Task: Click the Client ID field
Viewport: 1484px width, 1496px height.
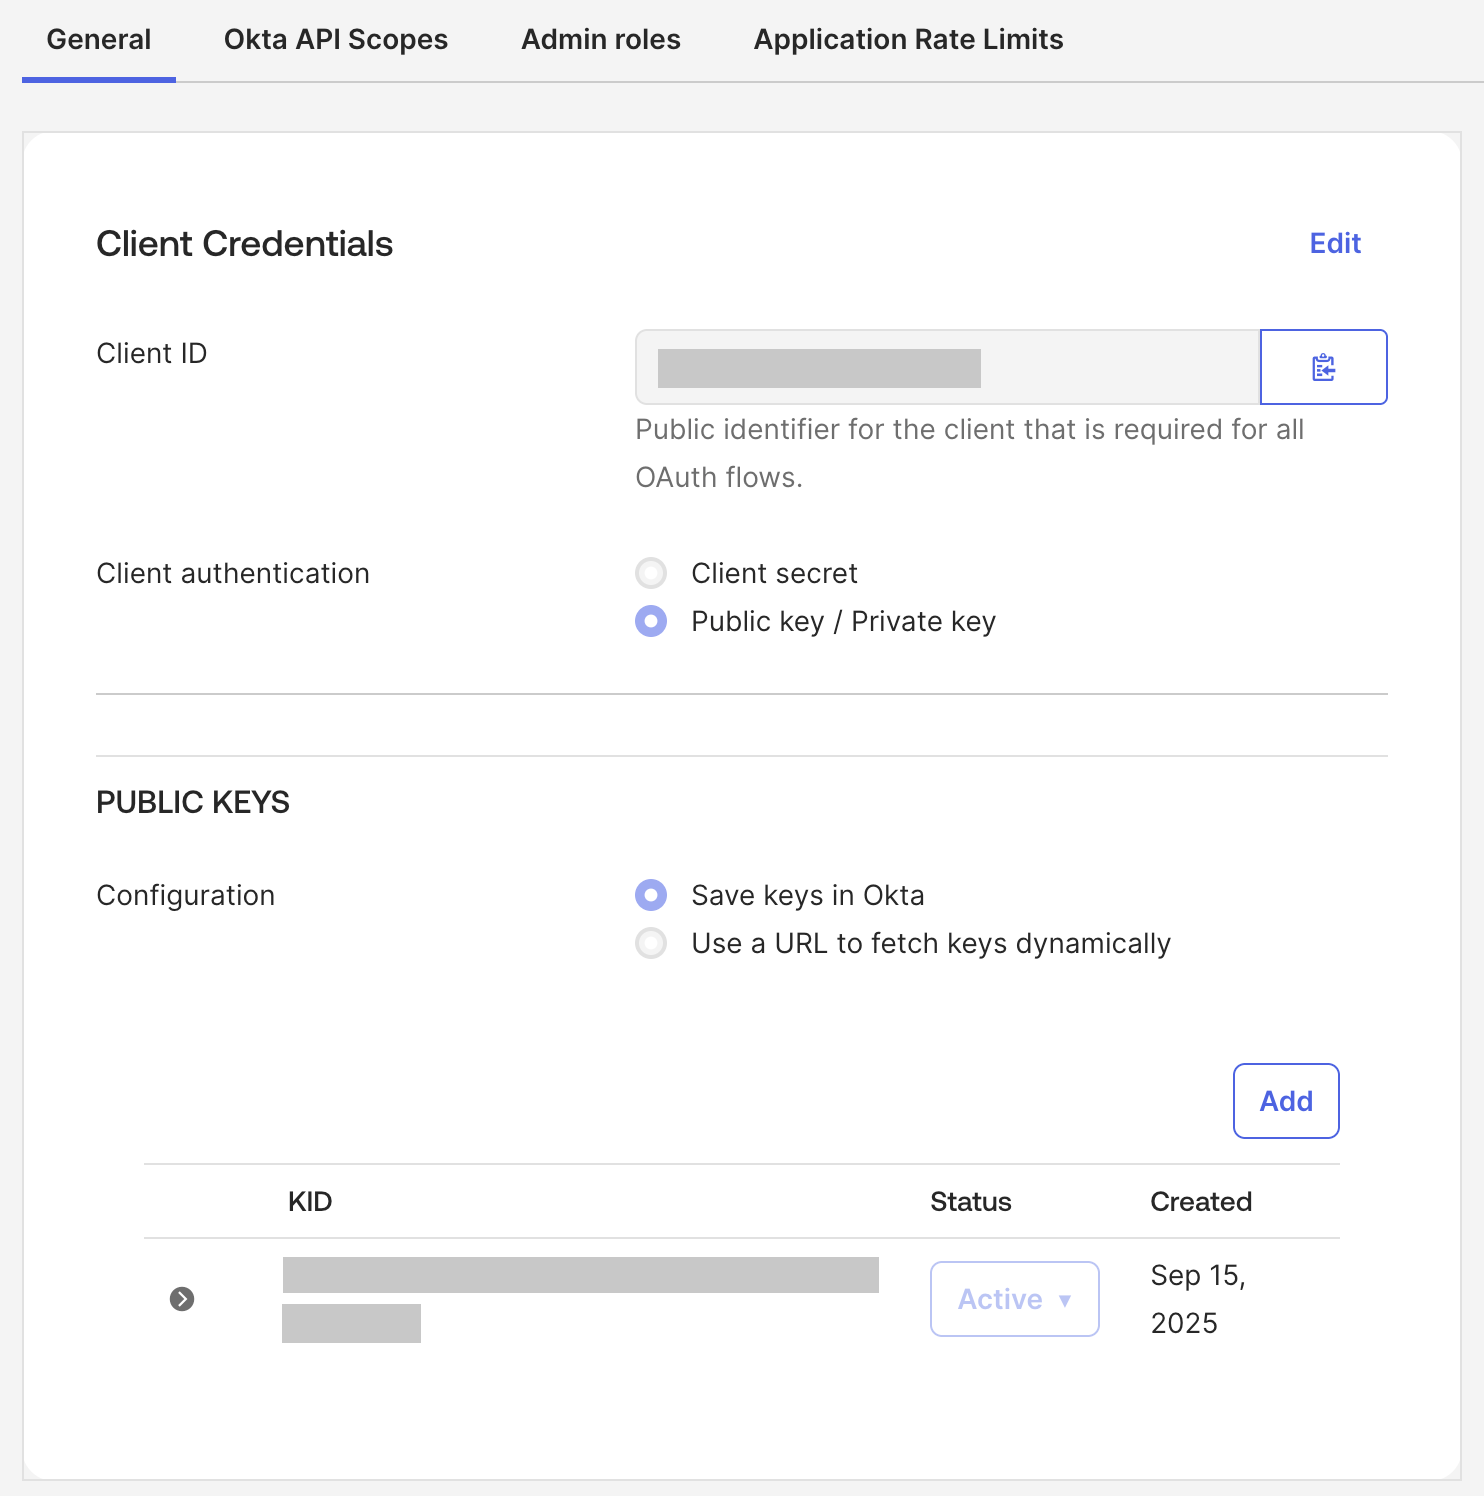Action: coord(947,367)
